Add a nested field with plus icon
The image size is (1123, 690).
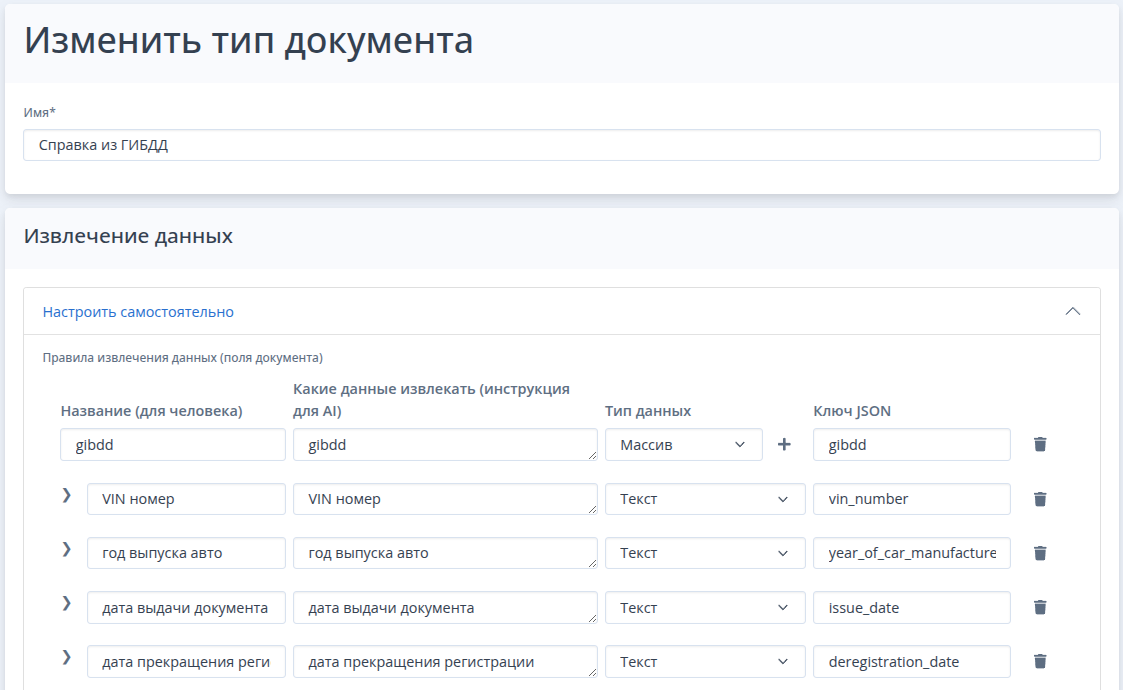point(784,444)
